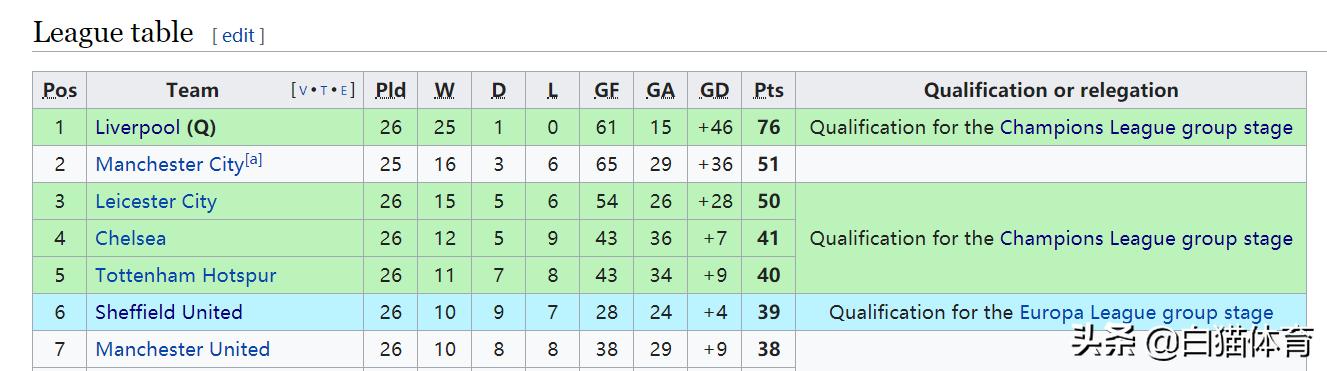
Task: Click footnote [a] next to Manchester City
Action: click(x=253, y=159)
